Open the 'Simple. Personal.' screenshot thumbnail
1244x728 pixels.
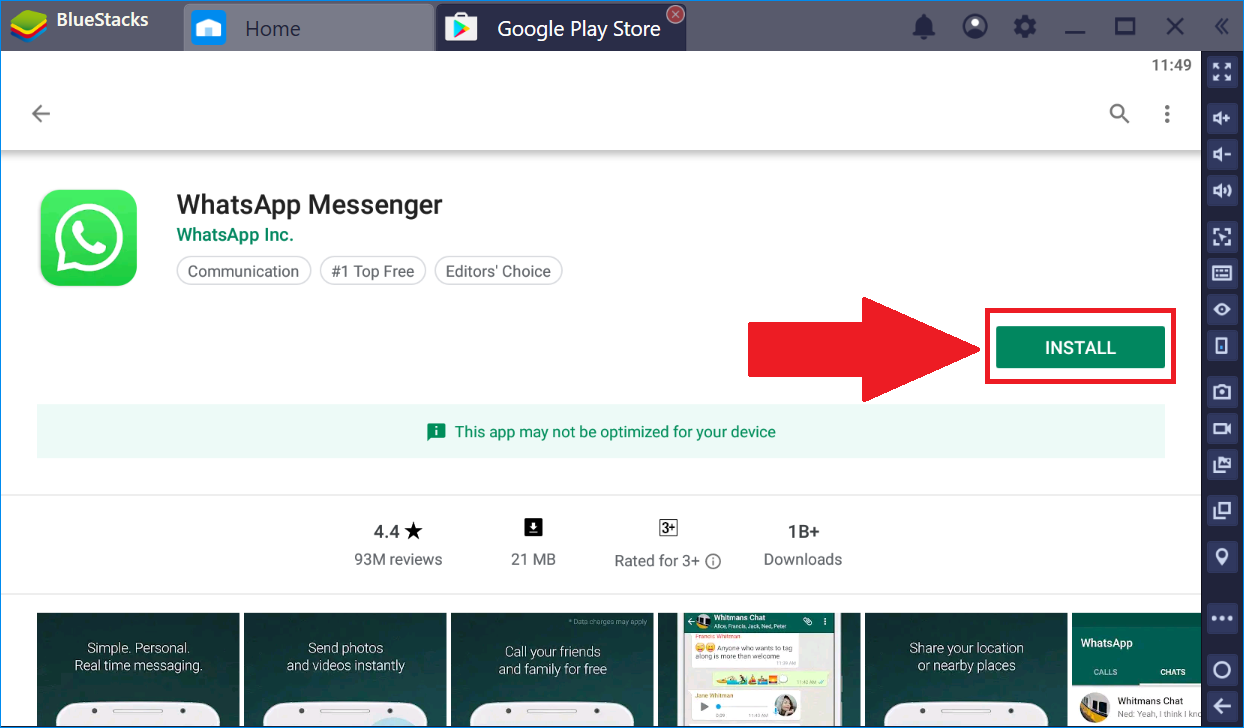pos(138,669)
